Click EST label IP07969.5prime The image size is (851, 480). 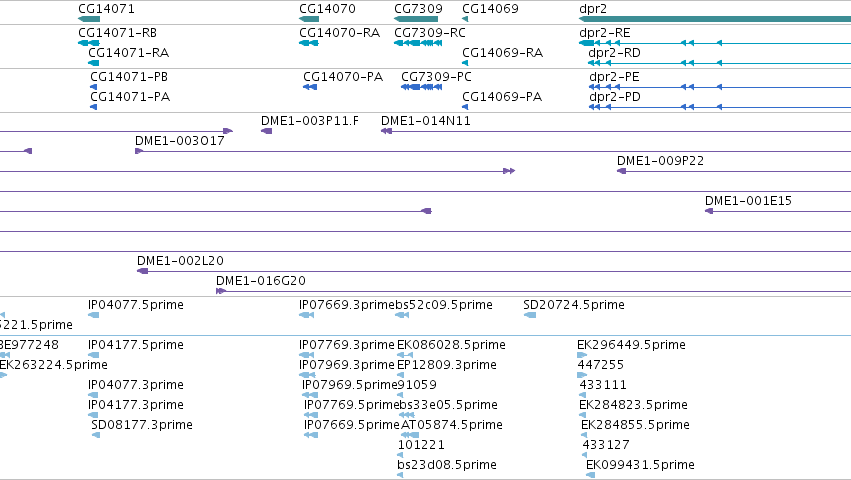(x=350, y=385)
